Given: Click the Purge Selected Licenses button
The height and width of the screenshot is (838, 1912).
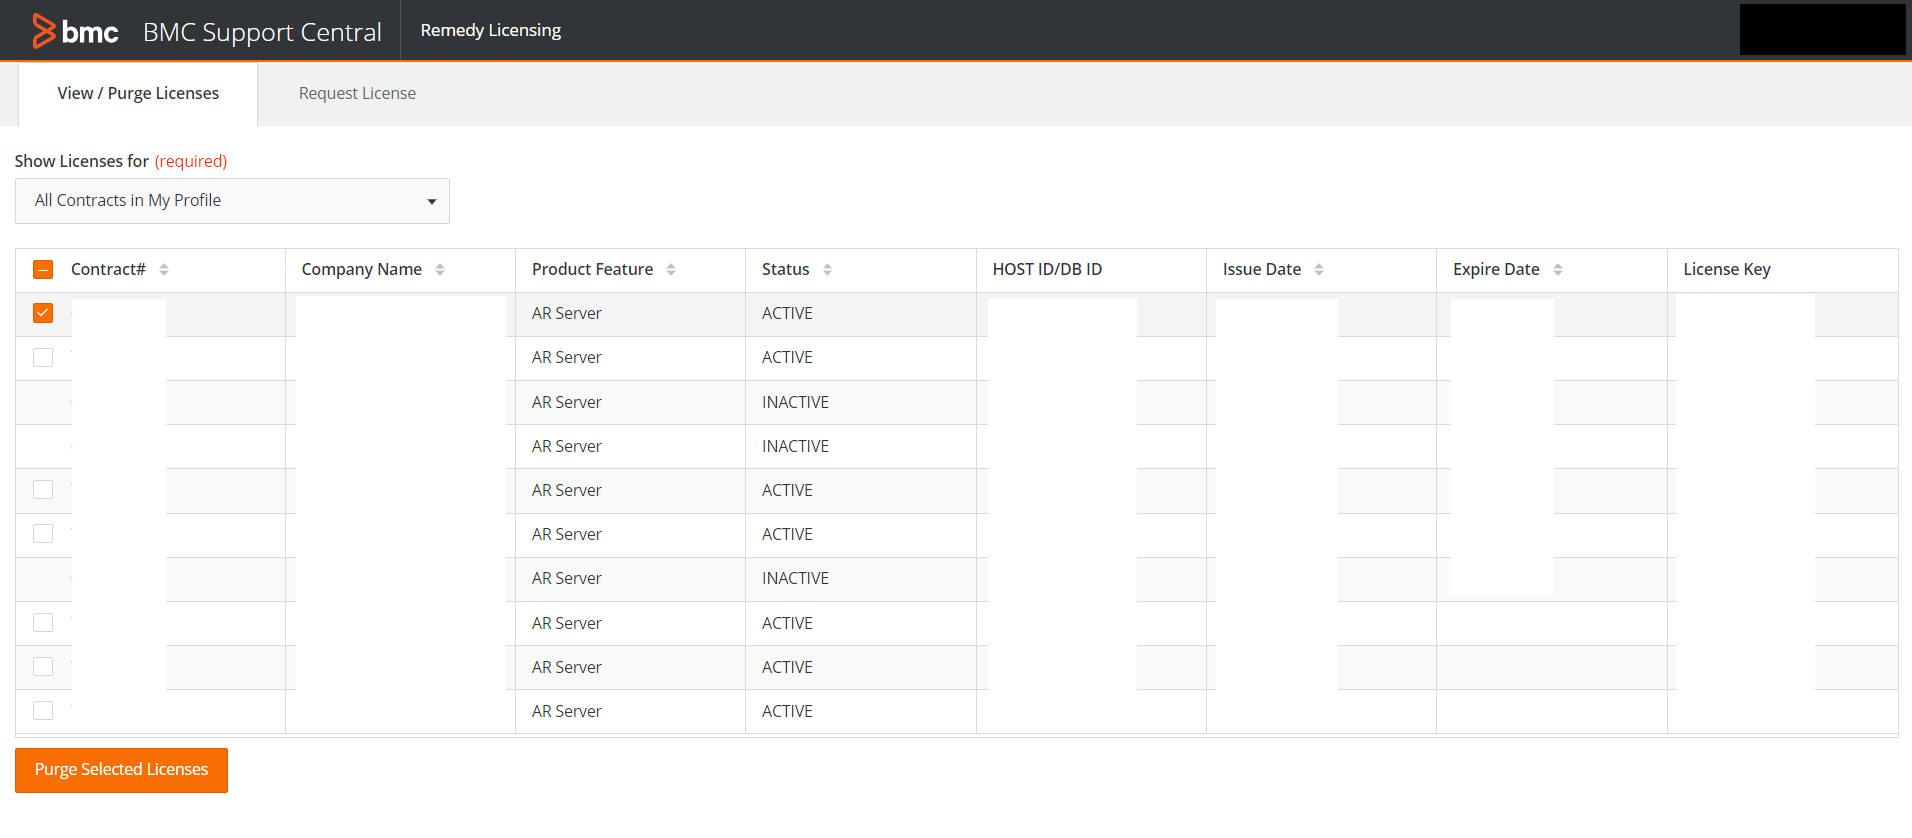Looking at the screenshot, I should tap(121, 770).
